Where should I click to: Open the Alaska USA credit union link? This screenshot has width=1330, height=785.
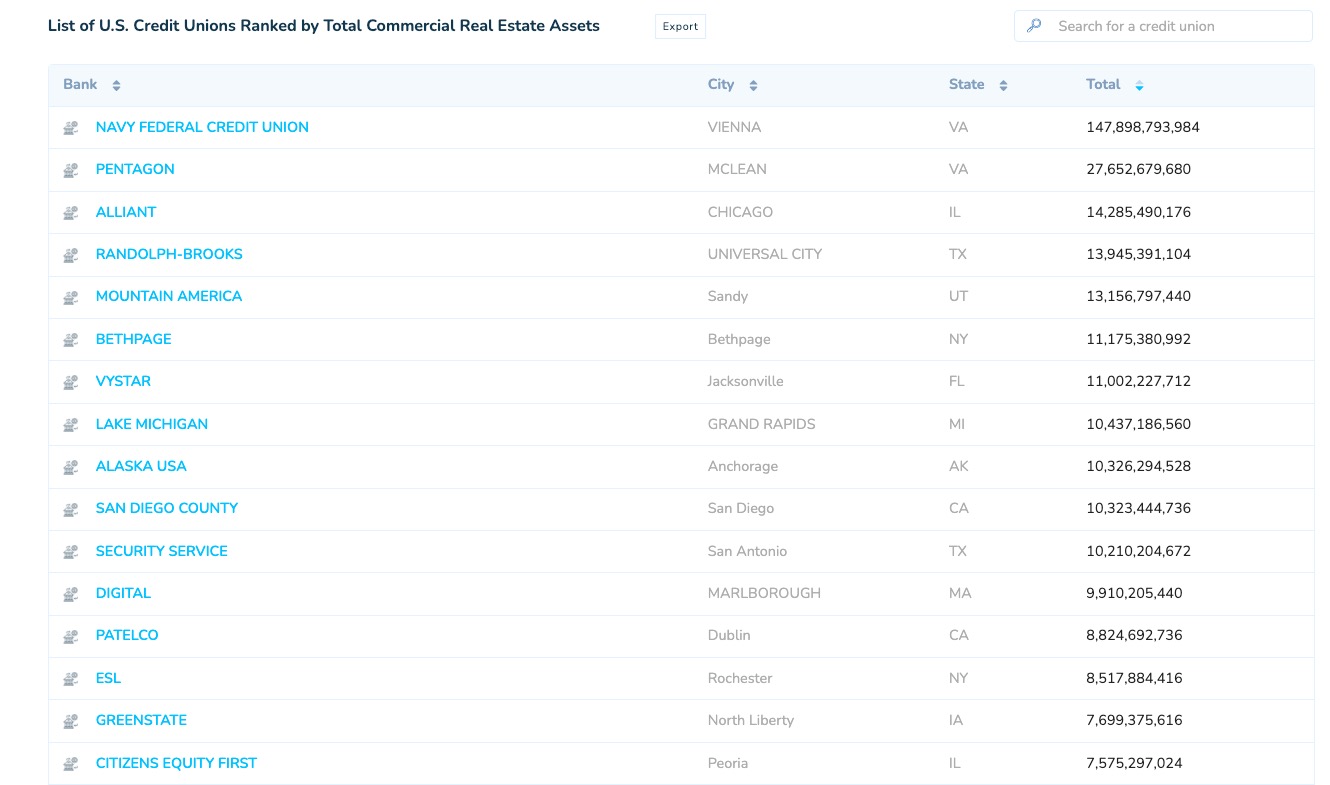point(141,466)
